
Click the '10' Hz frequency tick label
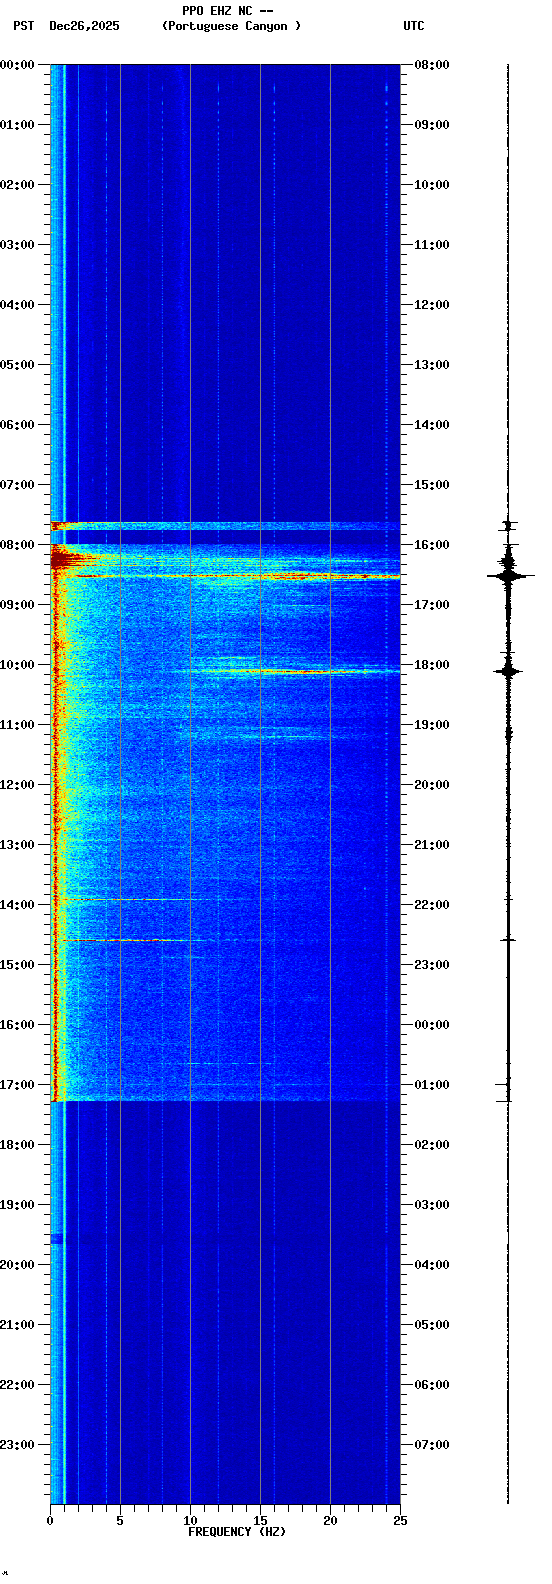tap(190, 1521)
